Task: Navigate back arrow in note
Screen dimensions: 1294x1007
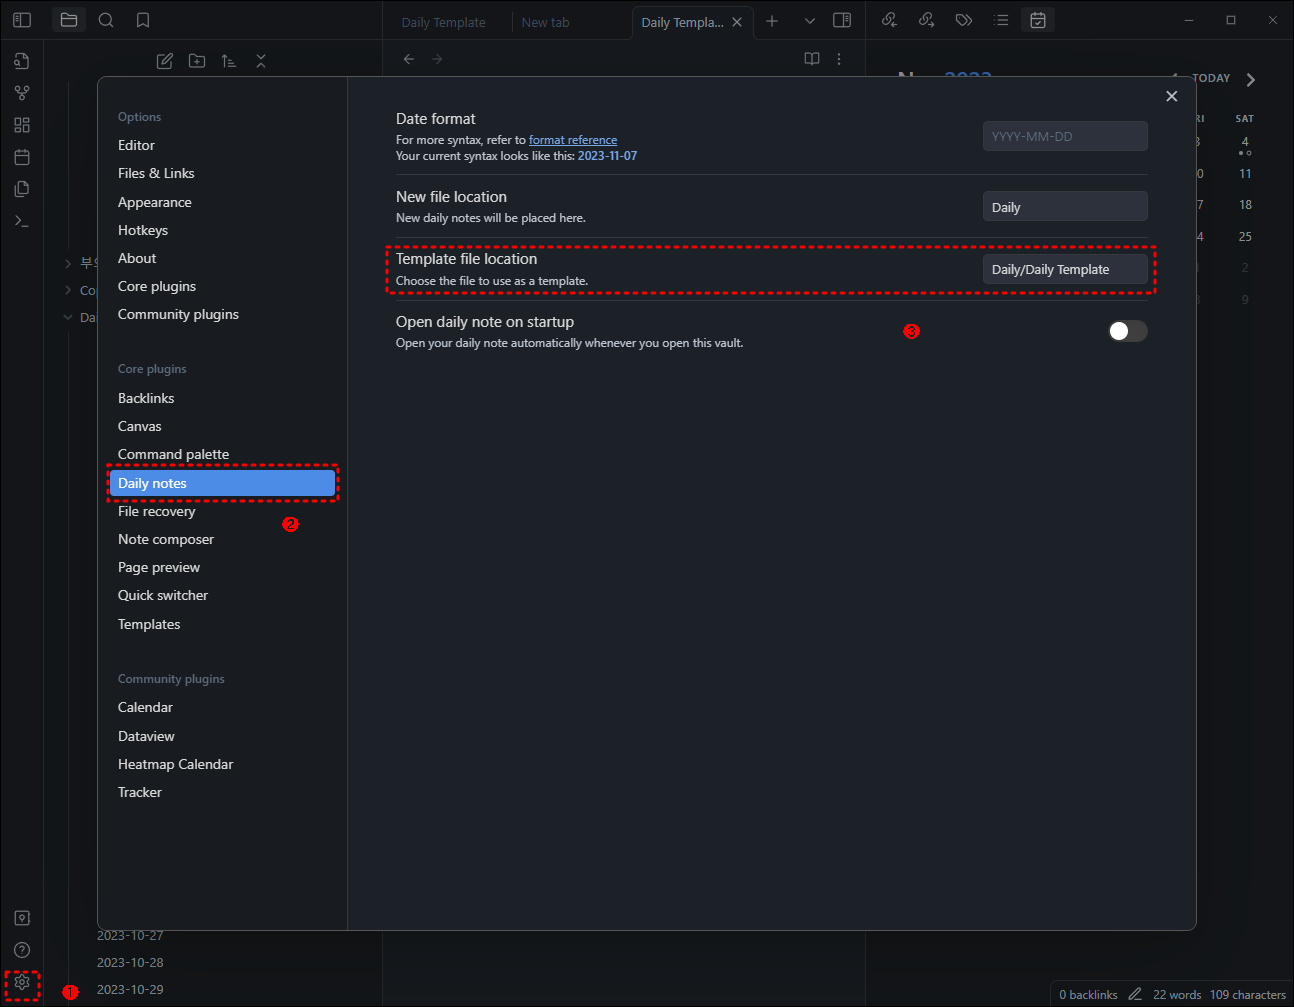Action: (x=409, y=59)
